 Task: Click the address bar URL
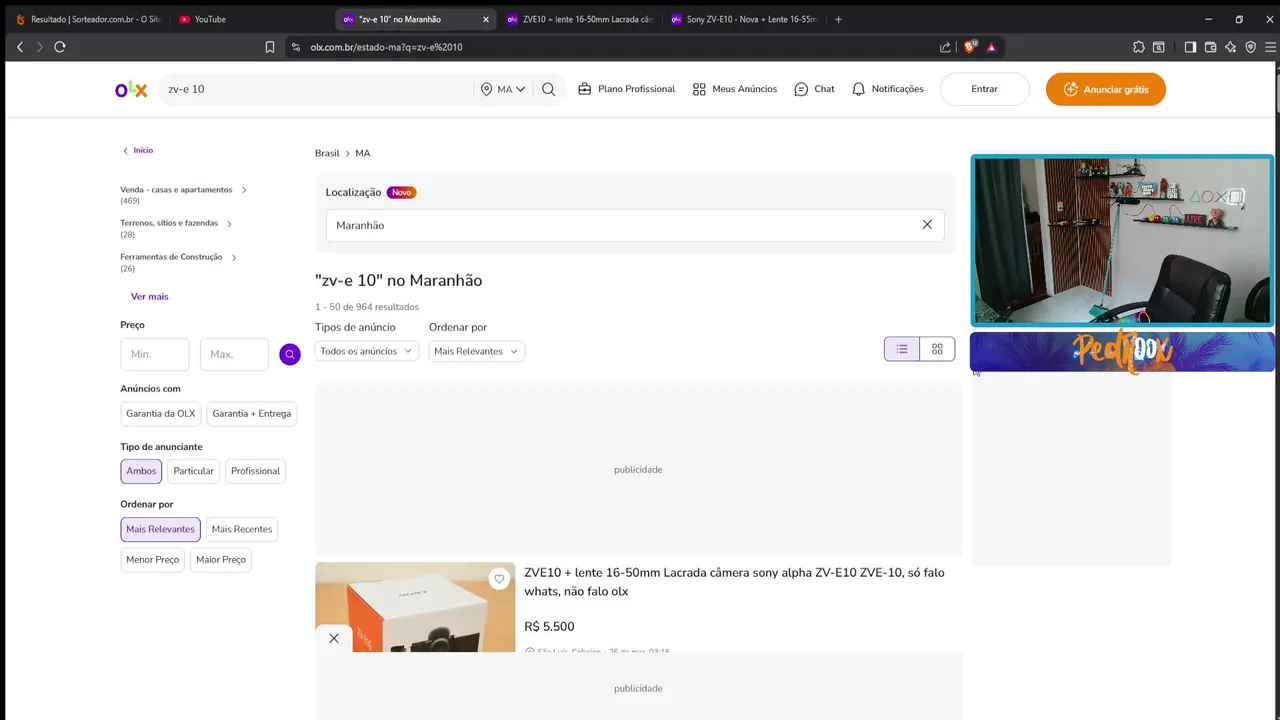coord(386,47)
